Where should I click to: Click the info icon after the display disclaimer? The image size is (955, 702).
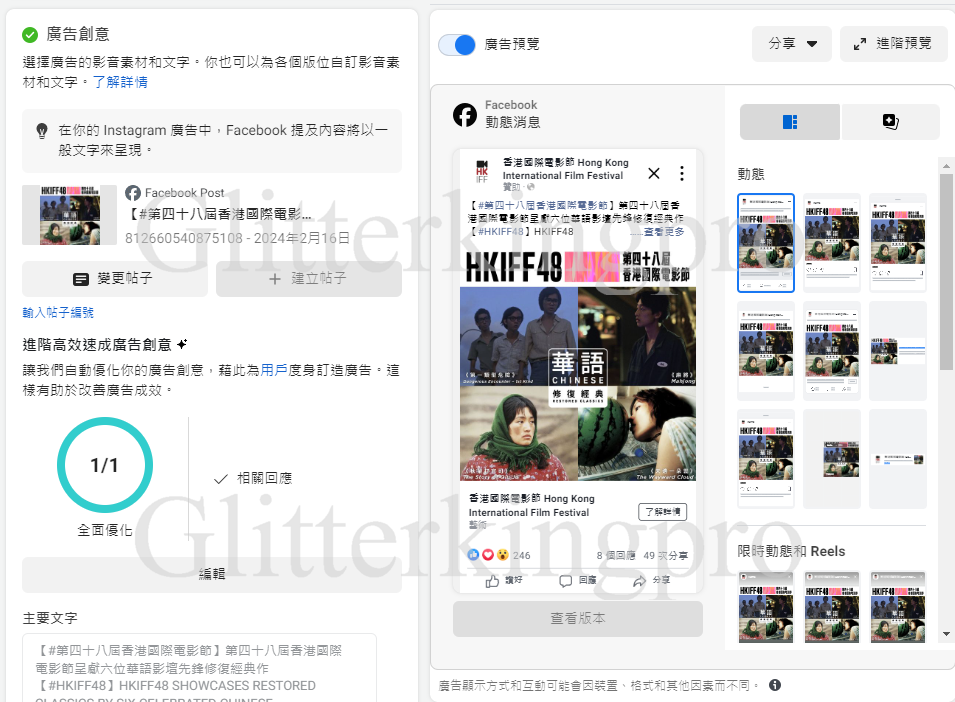775,685
